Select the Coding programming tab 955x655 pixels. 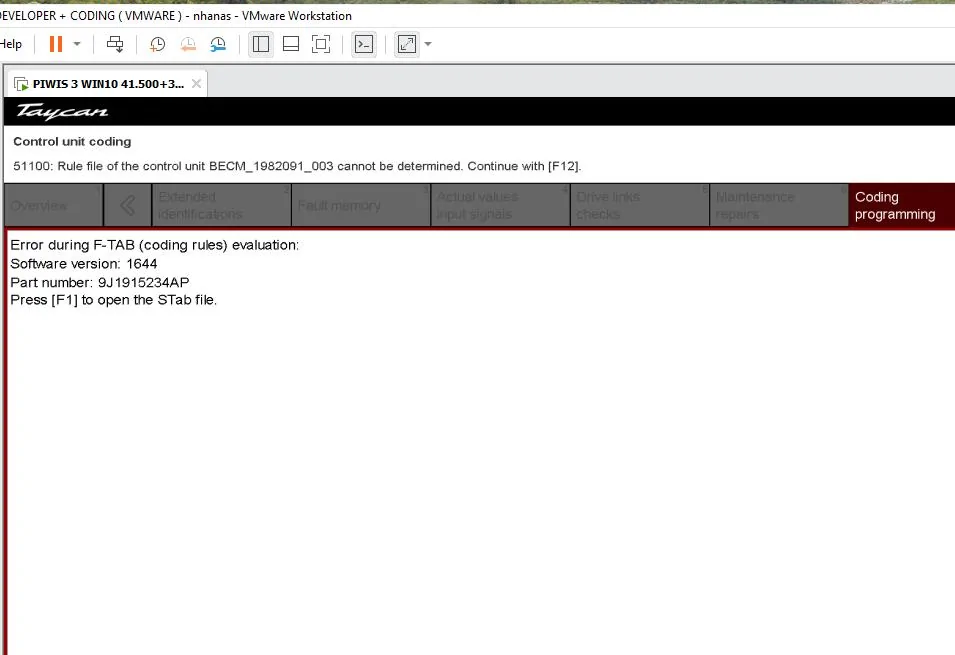(902, 205)
